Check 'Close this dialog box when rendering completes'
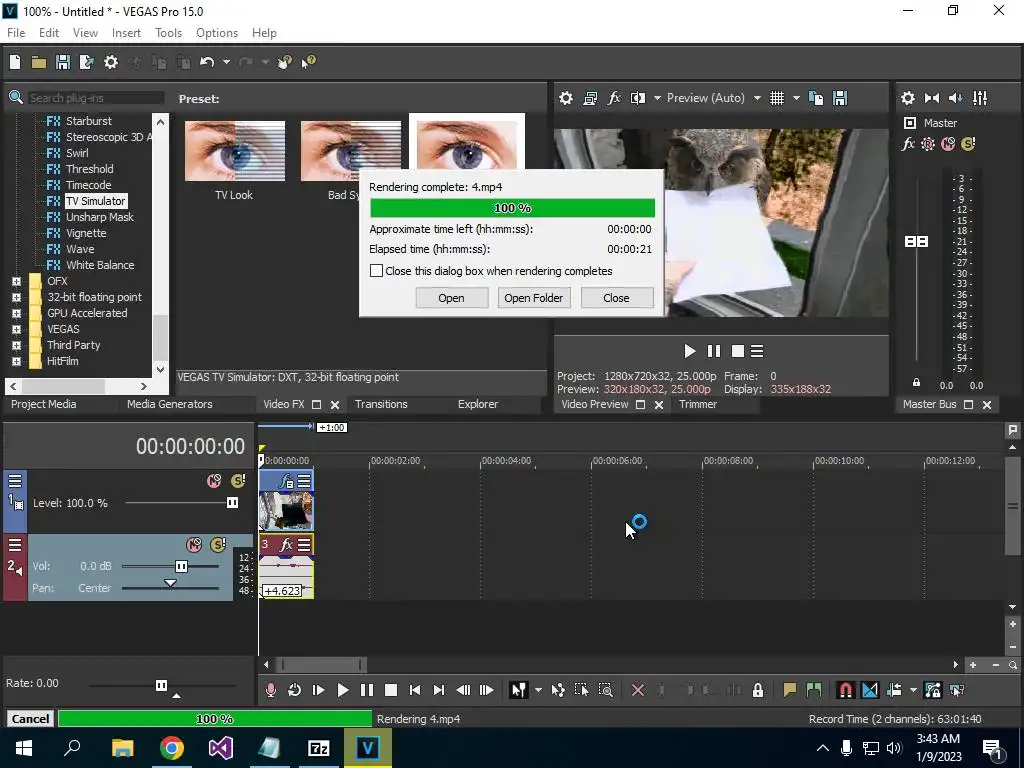Viewport: 1024px width, 768px height. tap(376, 270)
